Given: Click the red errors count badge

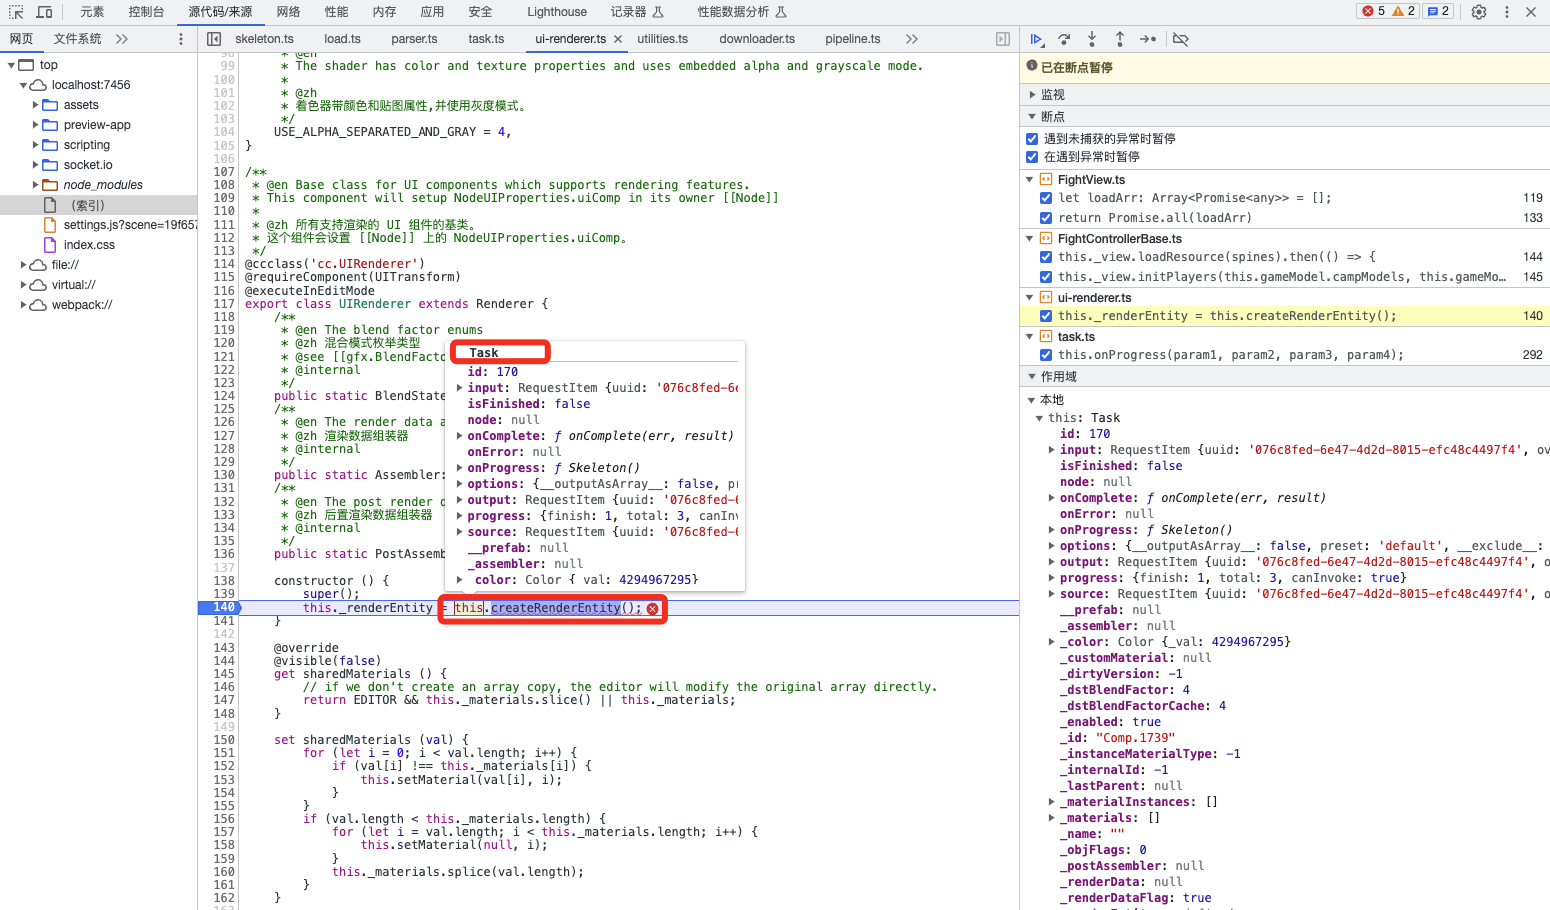Looking at the screenshot, I should [x=1373, y=11].
